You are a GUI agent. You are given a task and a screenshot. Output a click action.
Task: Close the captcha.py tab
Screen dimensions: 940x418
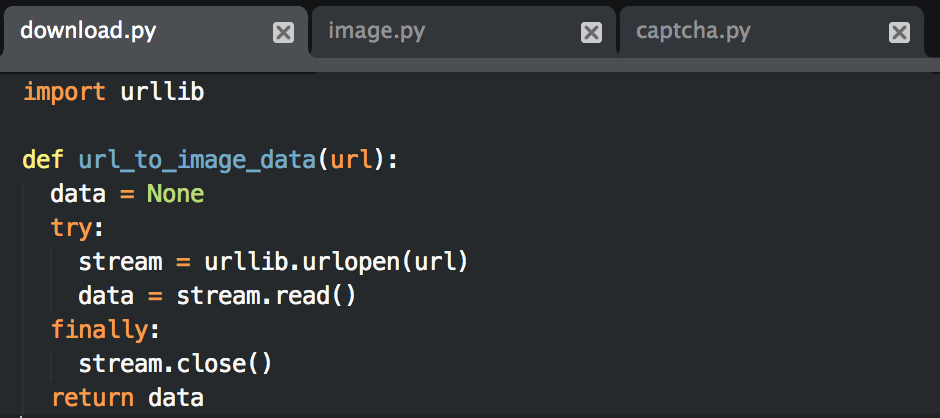(900, 33)
